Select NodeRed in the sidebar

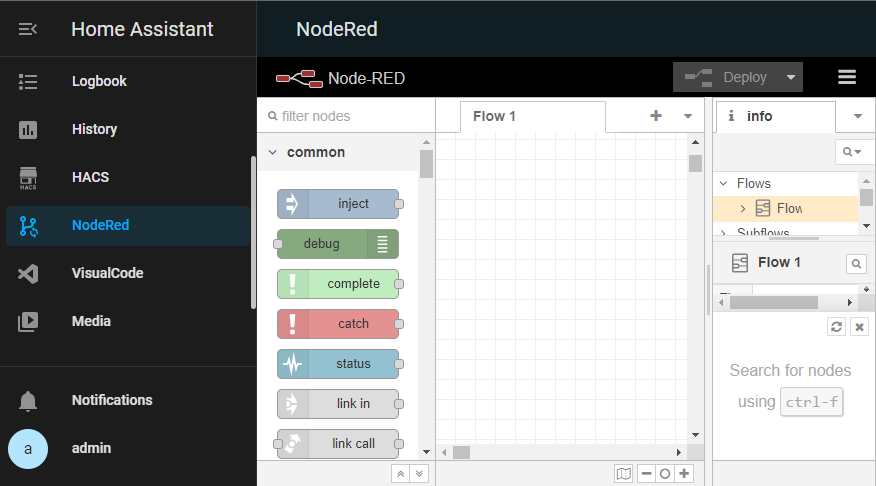128,226
